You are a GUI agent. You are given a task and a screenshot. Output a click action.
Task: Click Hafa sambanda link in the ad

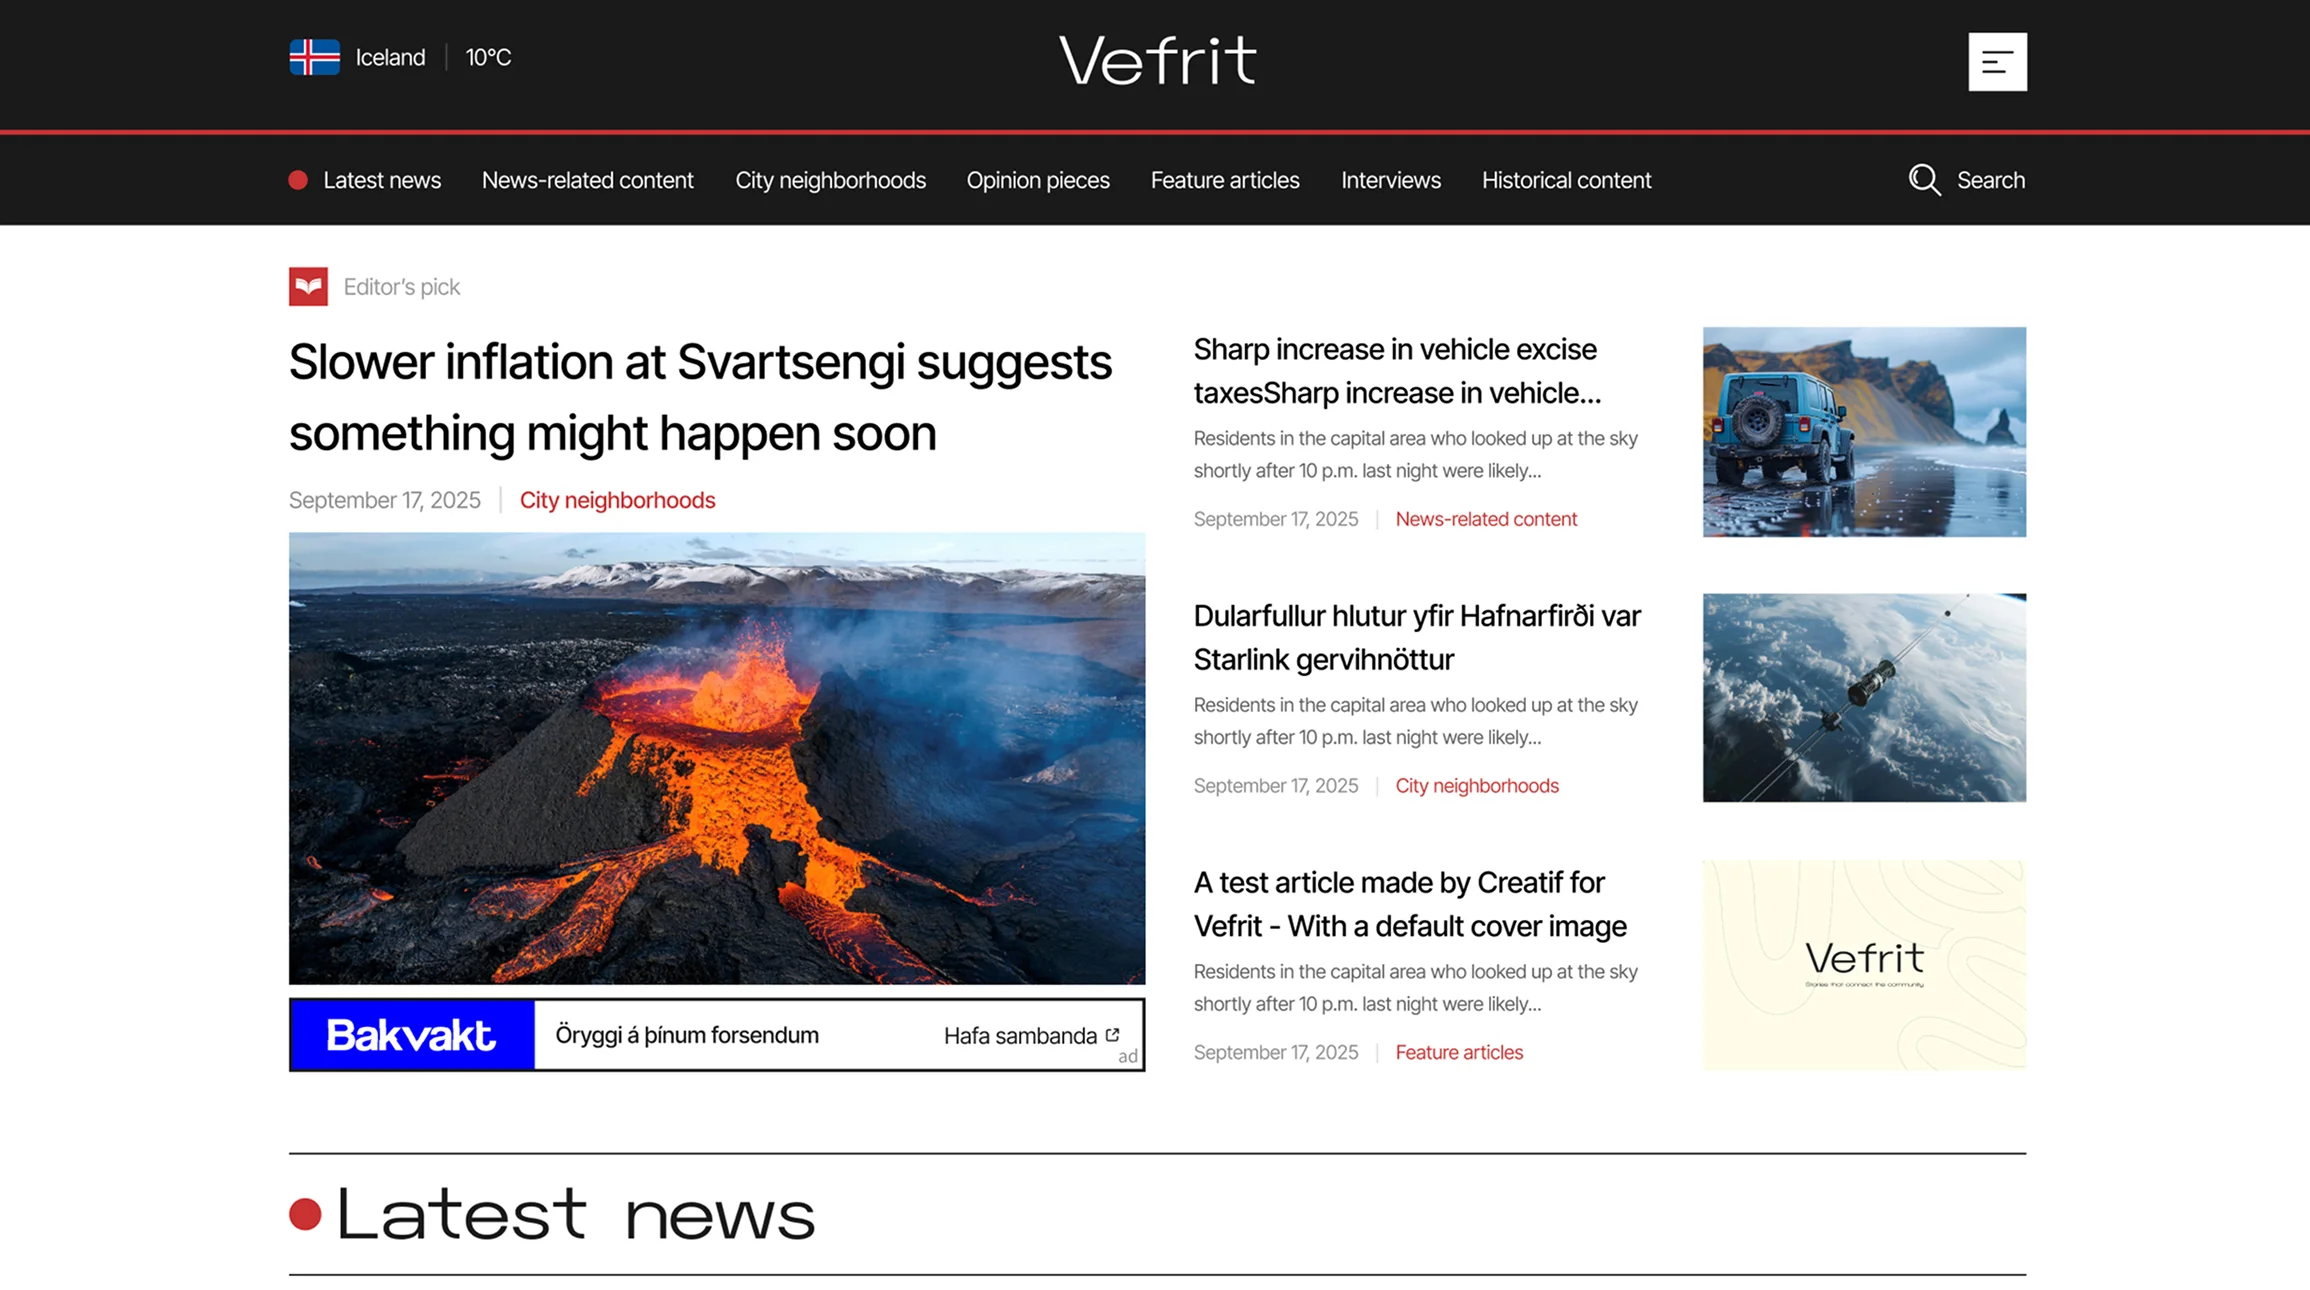tap(1019, 1036)
